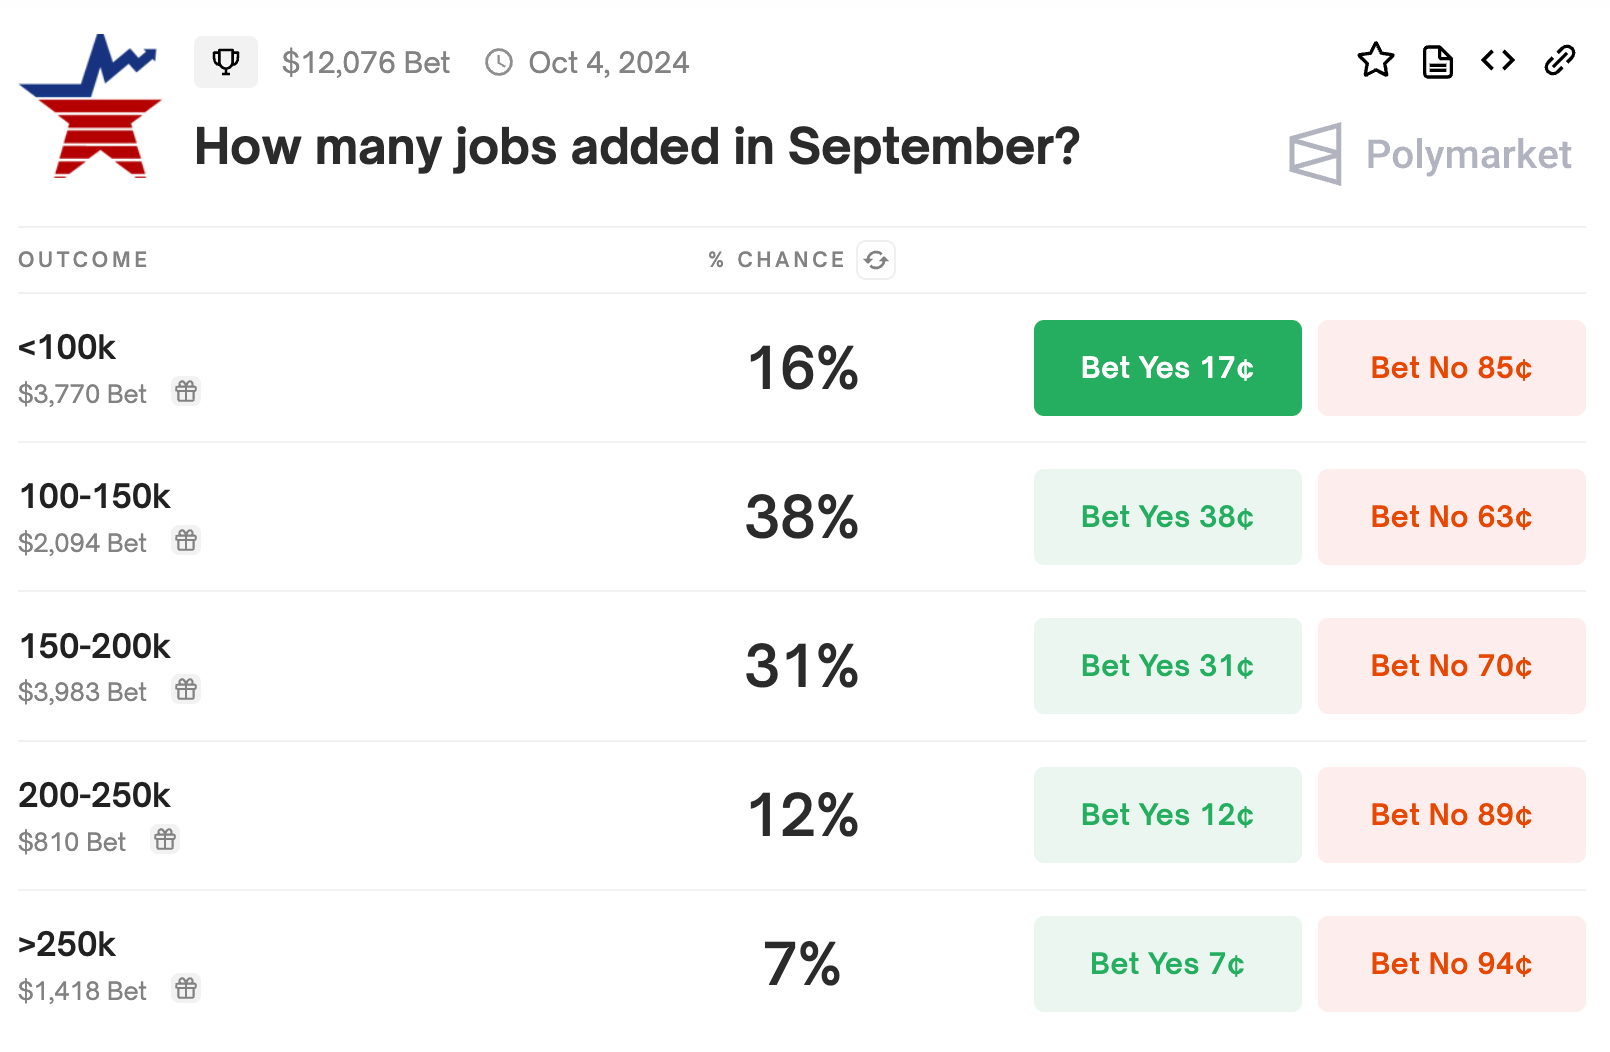
Task: Open the 100-150k outcome row label
Action: [95, 496]
